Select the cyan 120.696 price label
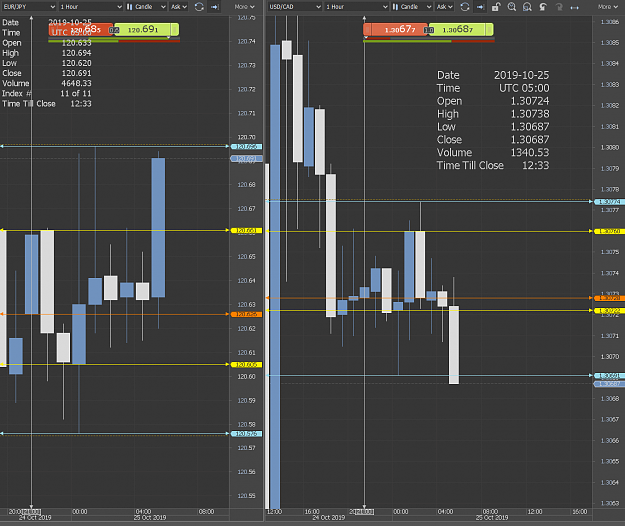Viewport: 625px width, 526px height. click(246, 147)
